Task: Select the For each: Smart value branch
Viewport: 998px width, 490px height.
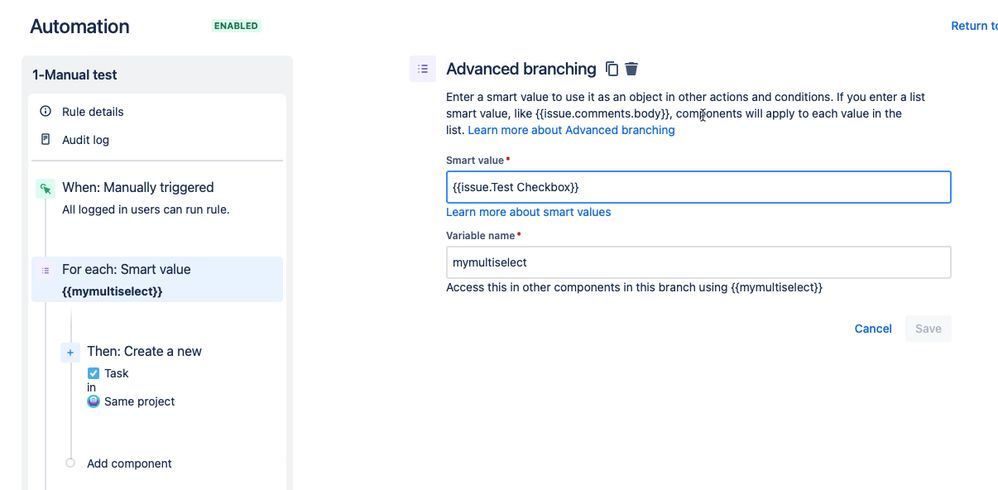Action: (x=157, y=279)
